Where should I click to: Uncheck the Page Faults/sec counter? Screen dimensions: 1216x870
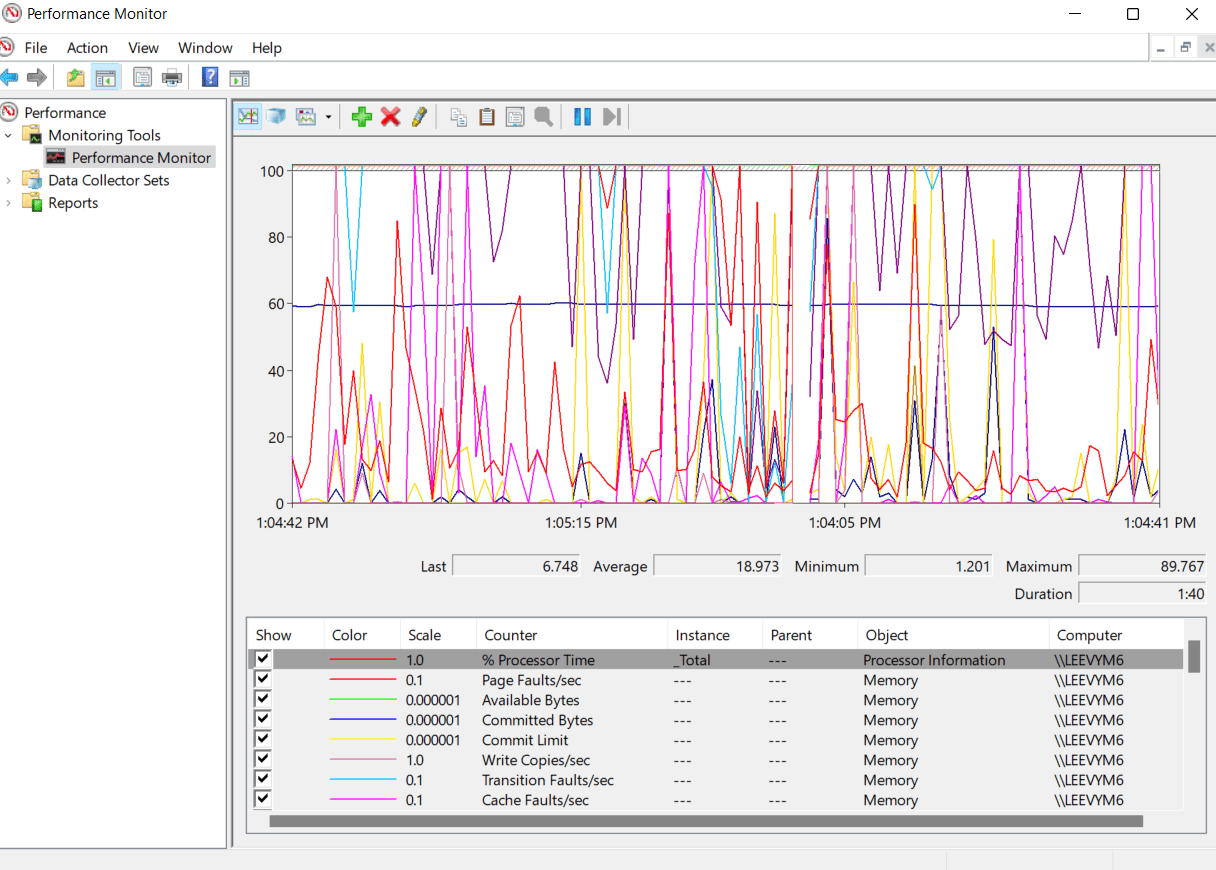[262, 678]
